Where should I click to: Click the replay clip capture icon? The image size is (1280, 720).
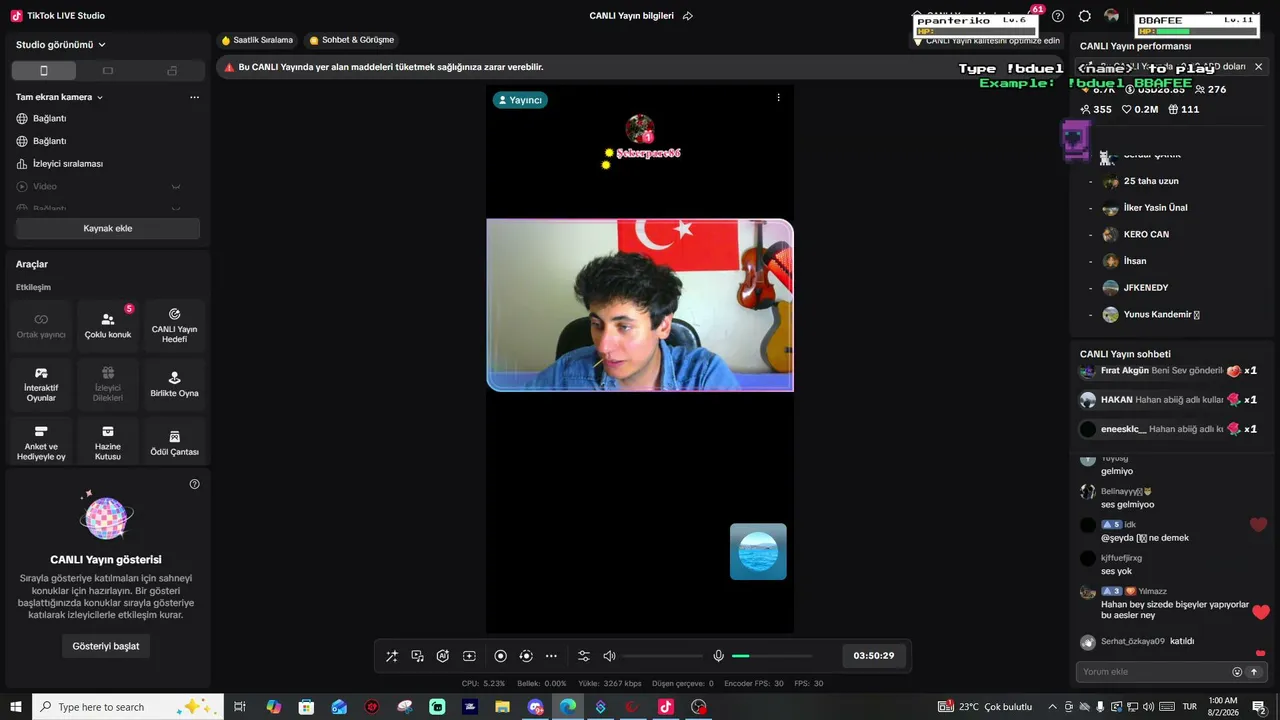[x=526, y=656]
